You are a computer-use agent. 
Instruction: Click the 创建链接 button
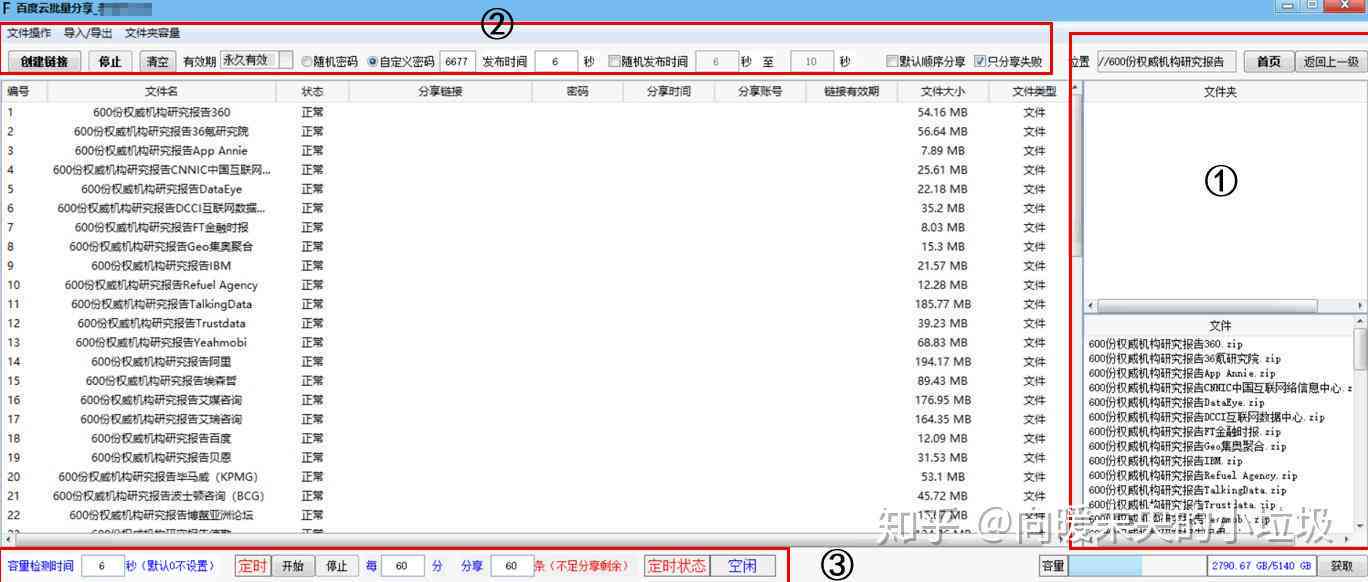point(44,61)
